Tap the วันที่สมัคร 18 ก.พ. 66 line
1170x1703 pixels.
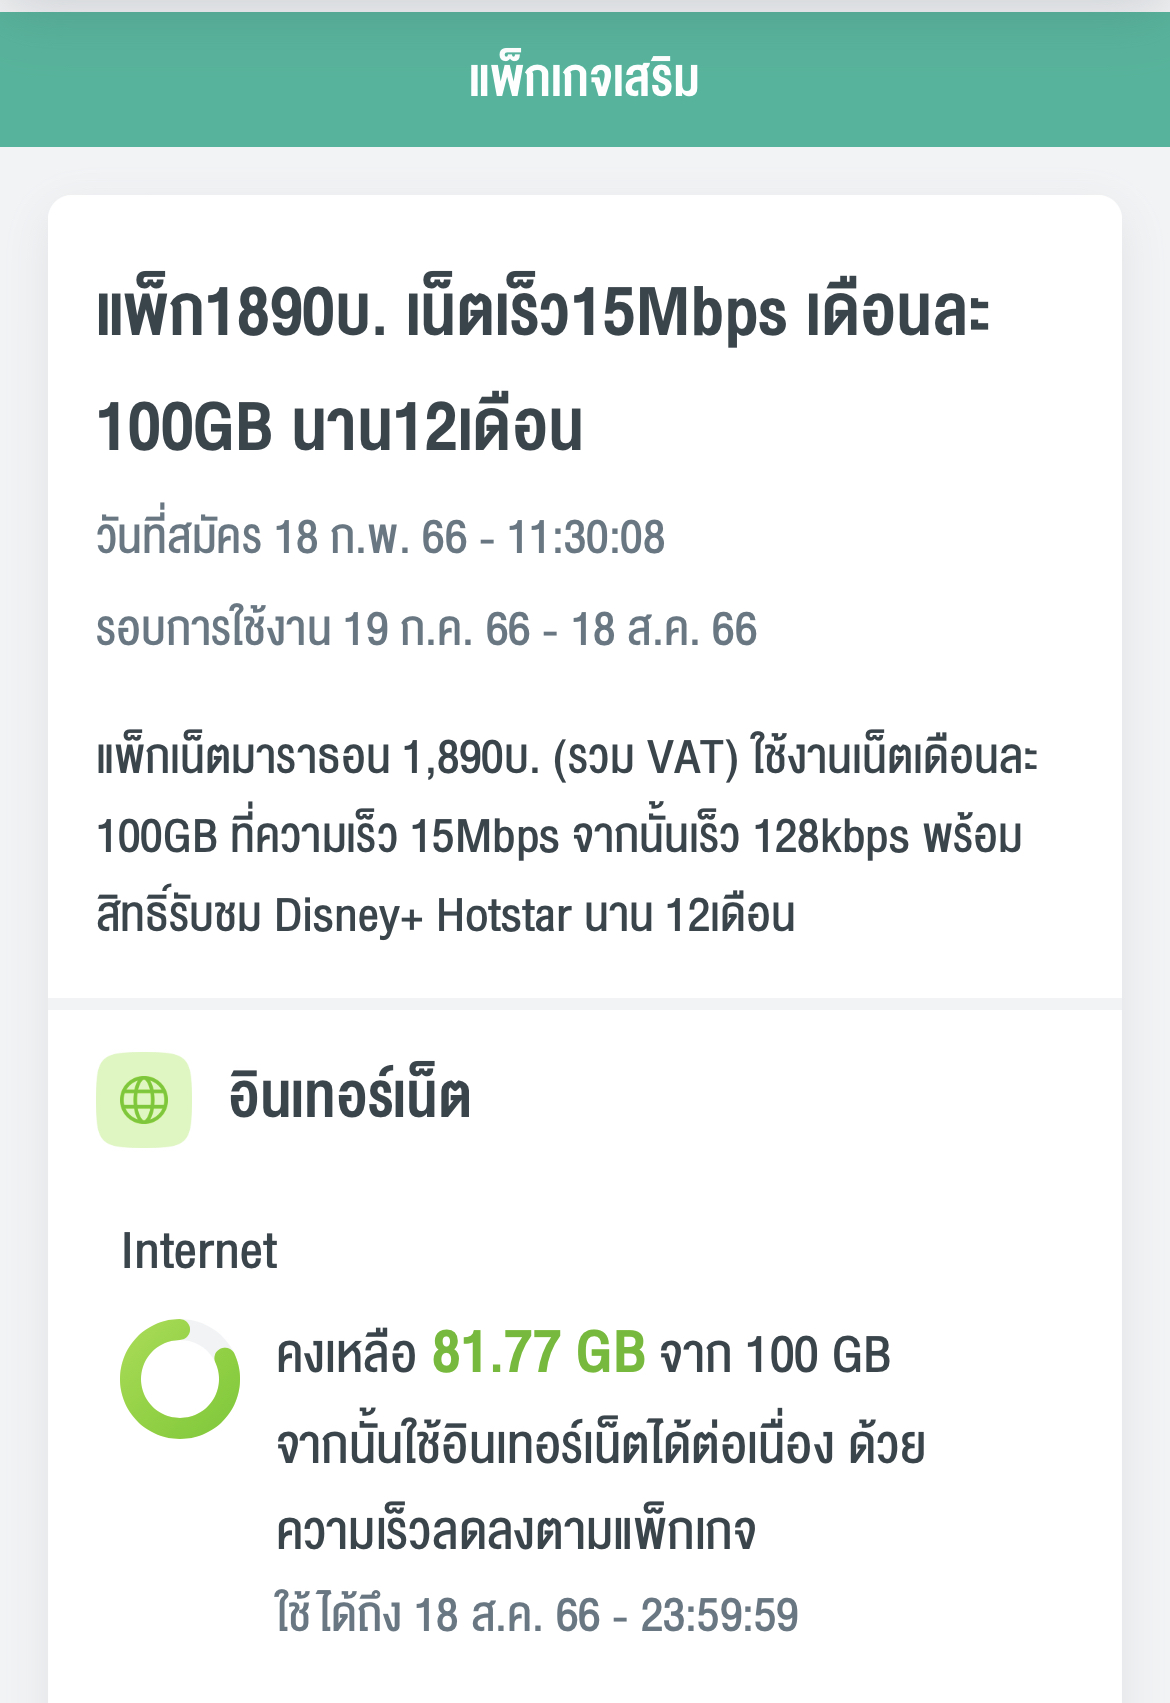[x=282, y=537]
